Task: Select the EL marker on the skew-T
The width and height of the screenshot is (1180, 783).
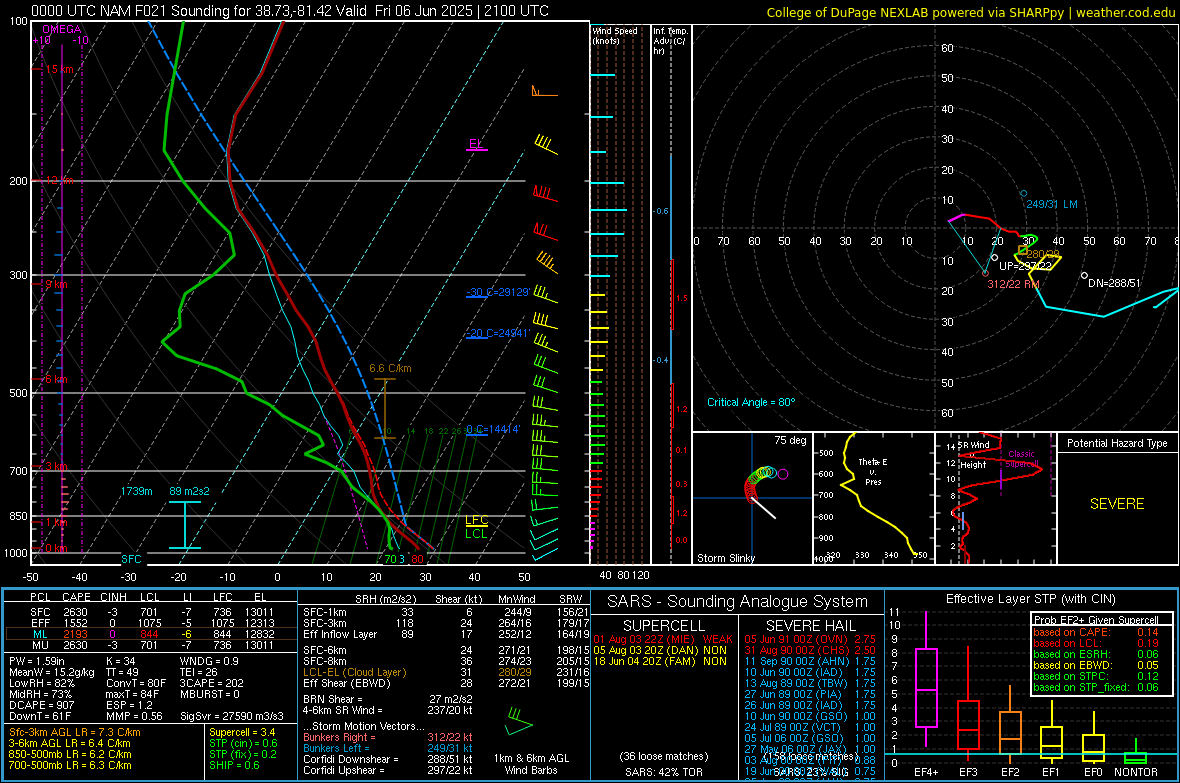Action: coord(475,143)
